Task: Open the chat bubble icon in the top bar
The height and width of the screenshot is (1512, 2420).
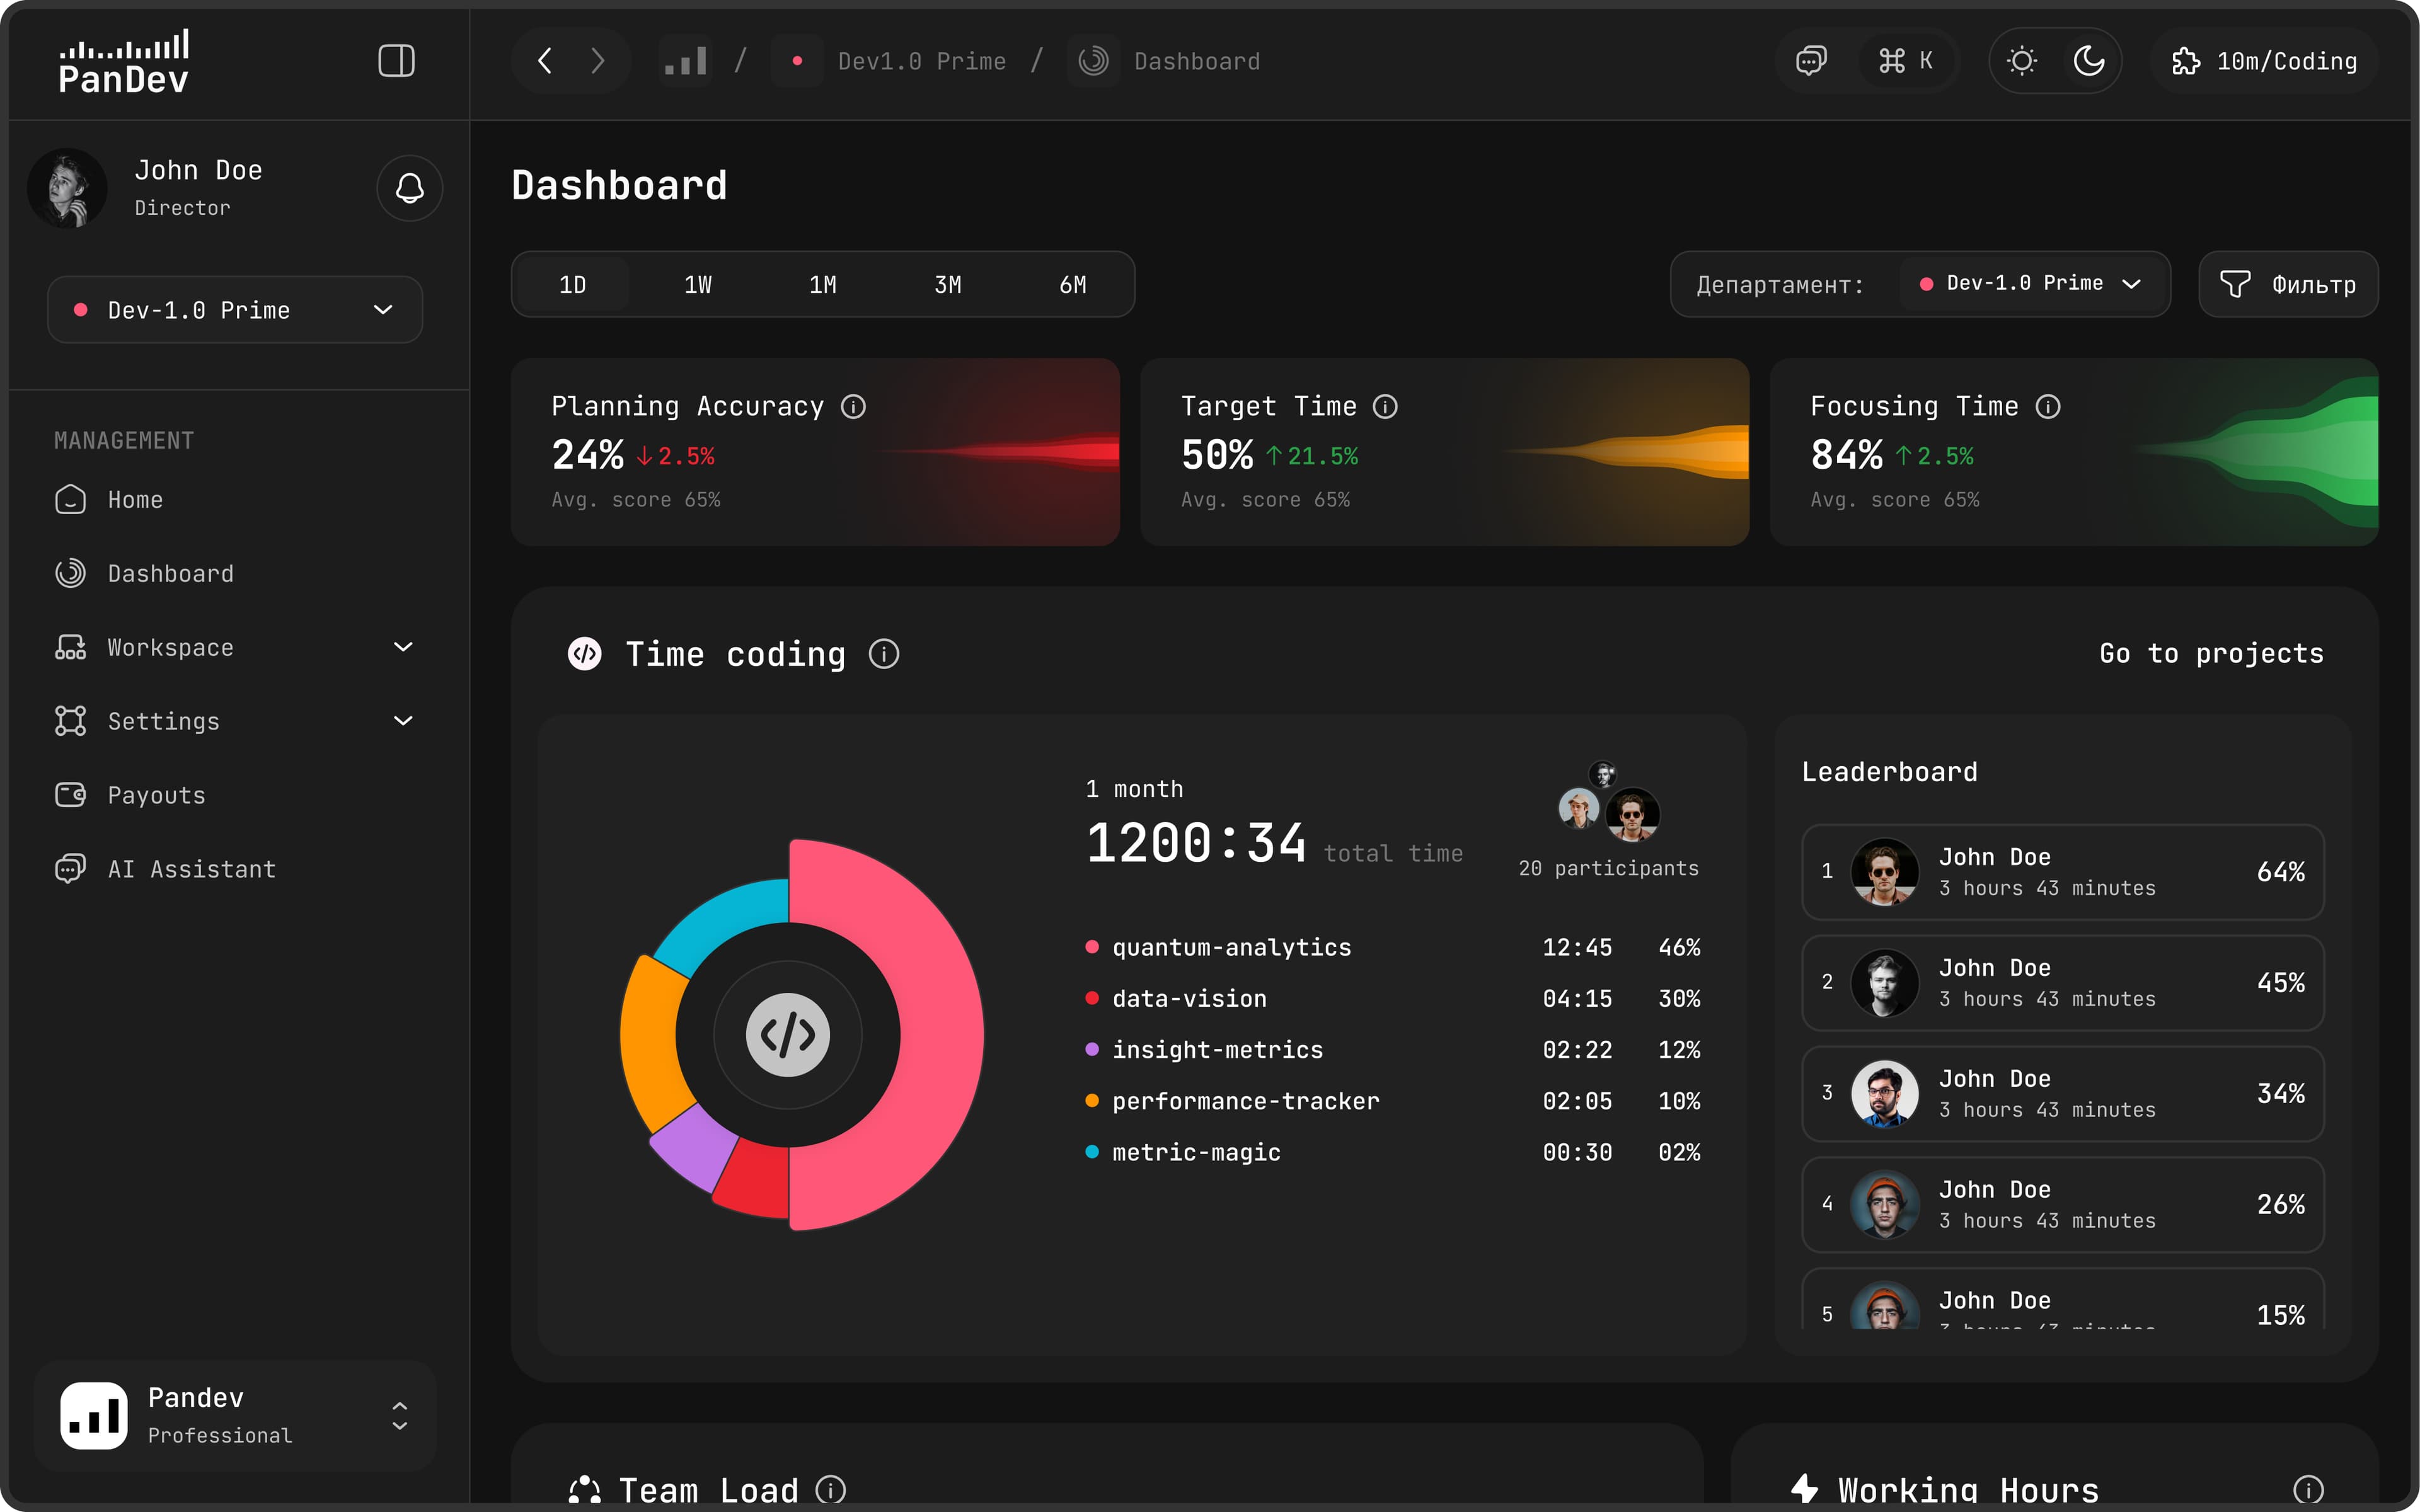Action: pyautogui.click(x=1811, y=61)
